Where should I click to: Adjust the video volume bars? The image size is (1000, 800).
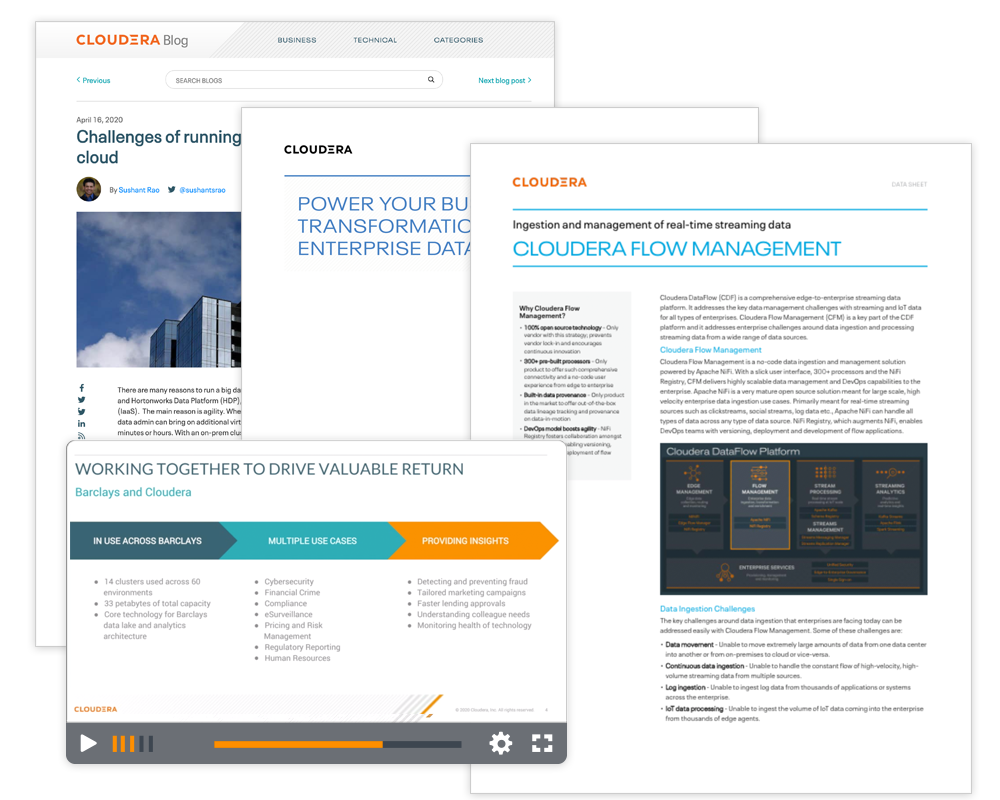[133, 744]
